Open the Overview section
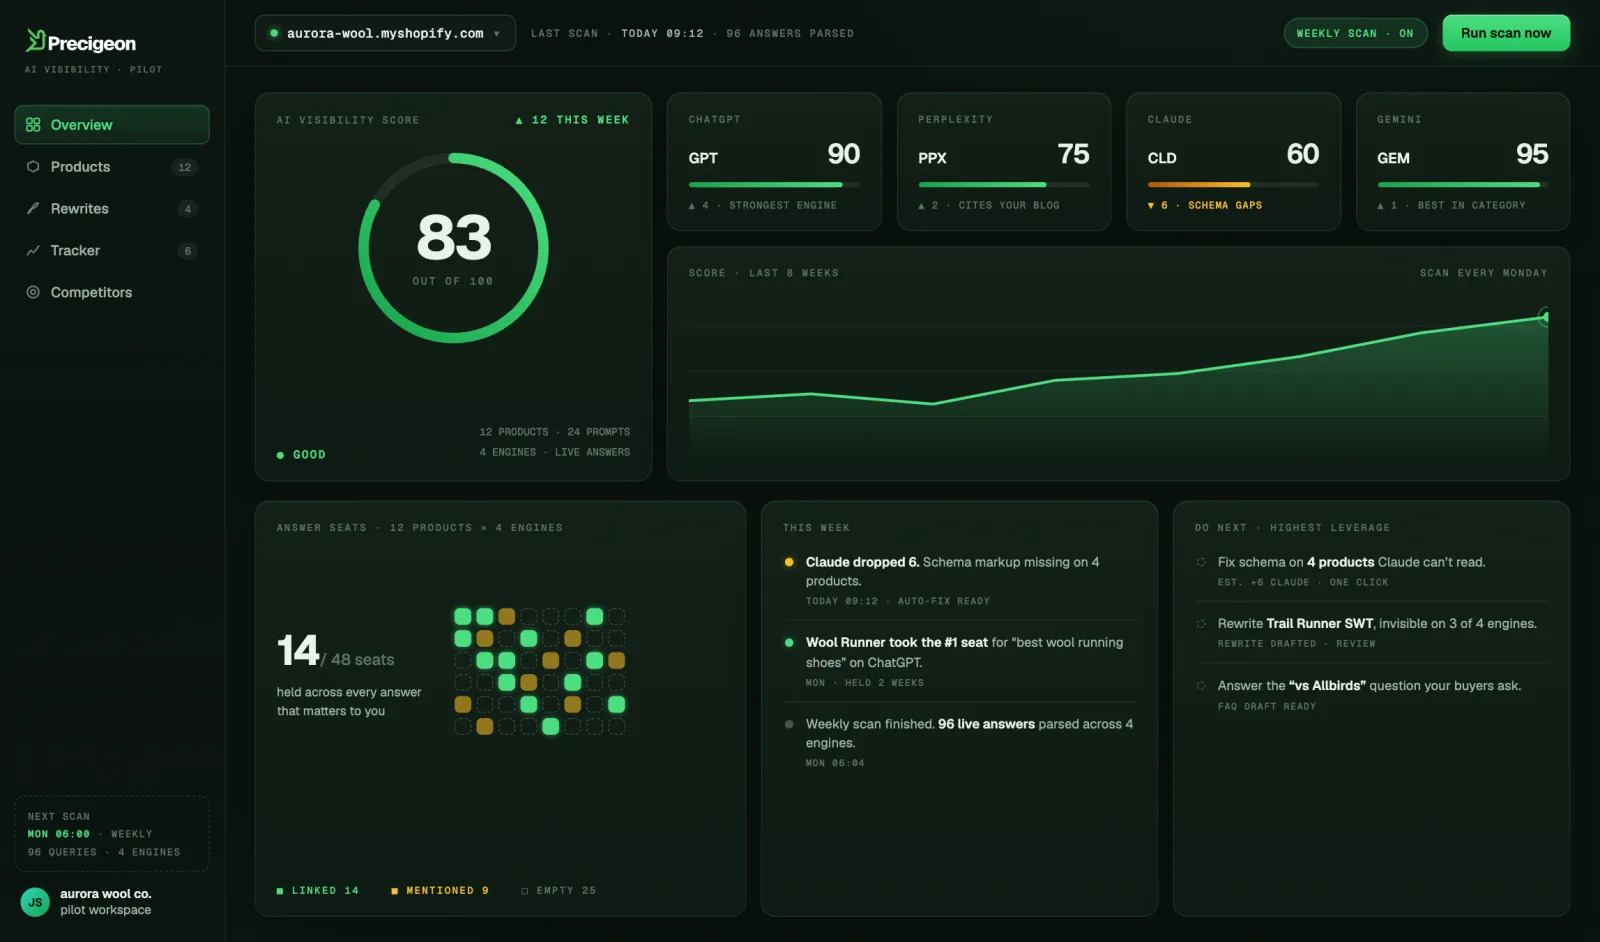This screenshot has width=1600, height=942. pos(112,125)
